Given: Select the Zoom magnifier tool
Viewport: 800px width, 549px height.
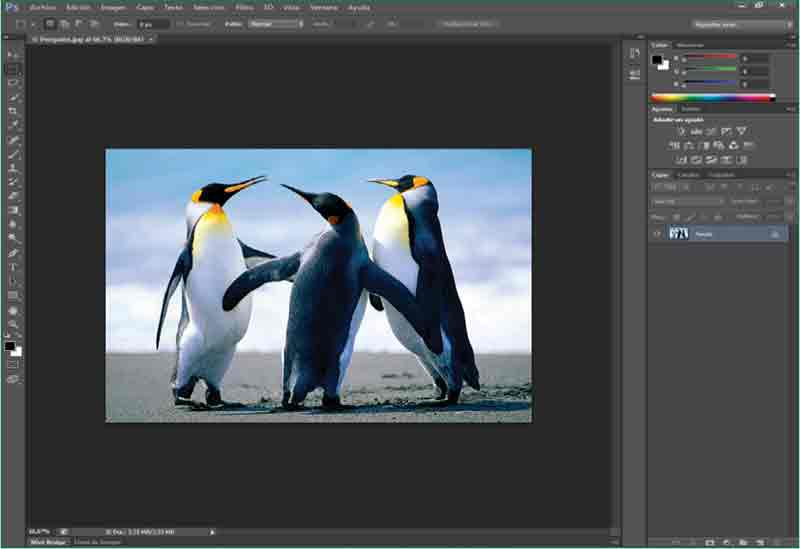Looking at the screenshot, I should pyautogui.click(x=13, y=324).
